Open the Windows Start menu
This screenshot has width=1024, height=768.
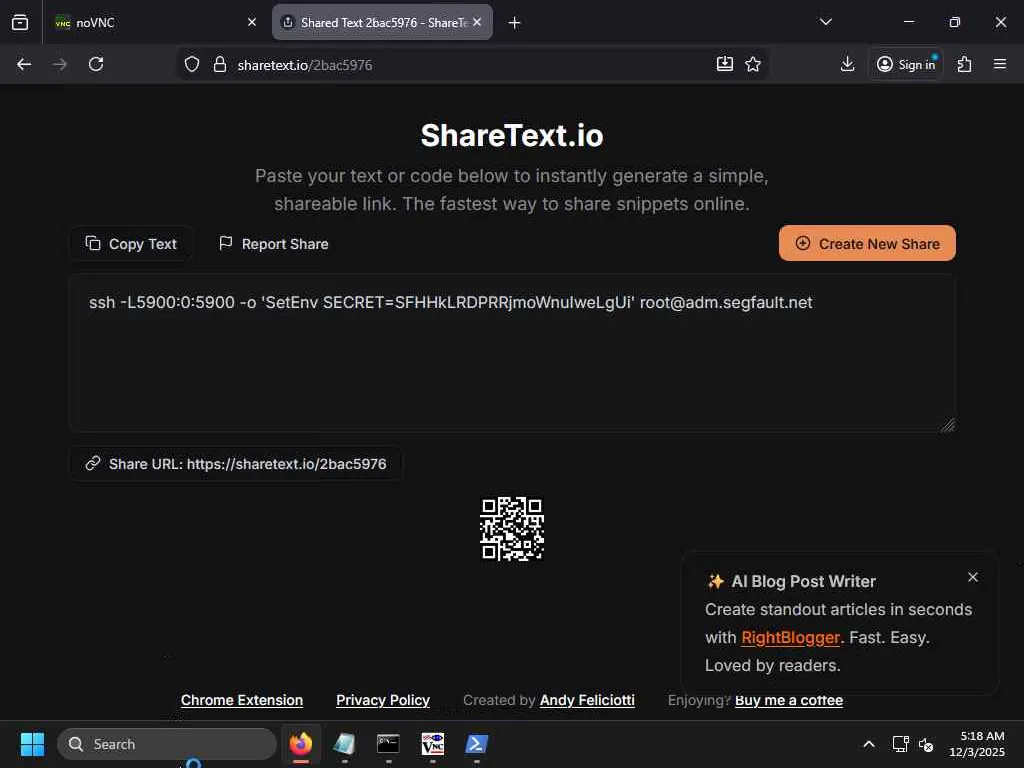[x=32, y=744]
